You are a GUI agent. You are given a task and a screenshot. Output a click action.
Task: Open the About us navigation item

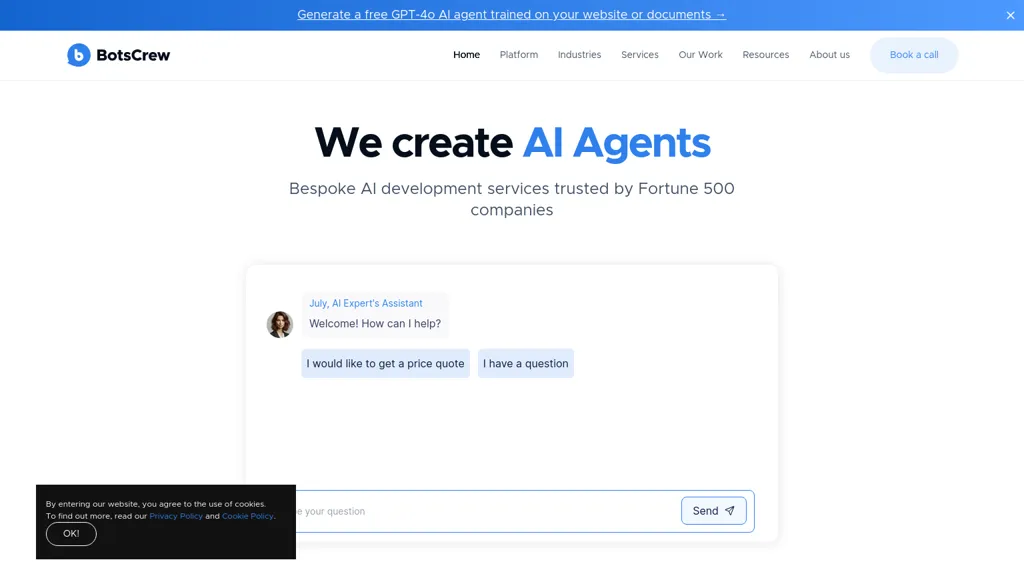click(829, 55)
